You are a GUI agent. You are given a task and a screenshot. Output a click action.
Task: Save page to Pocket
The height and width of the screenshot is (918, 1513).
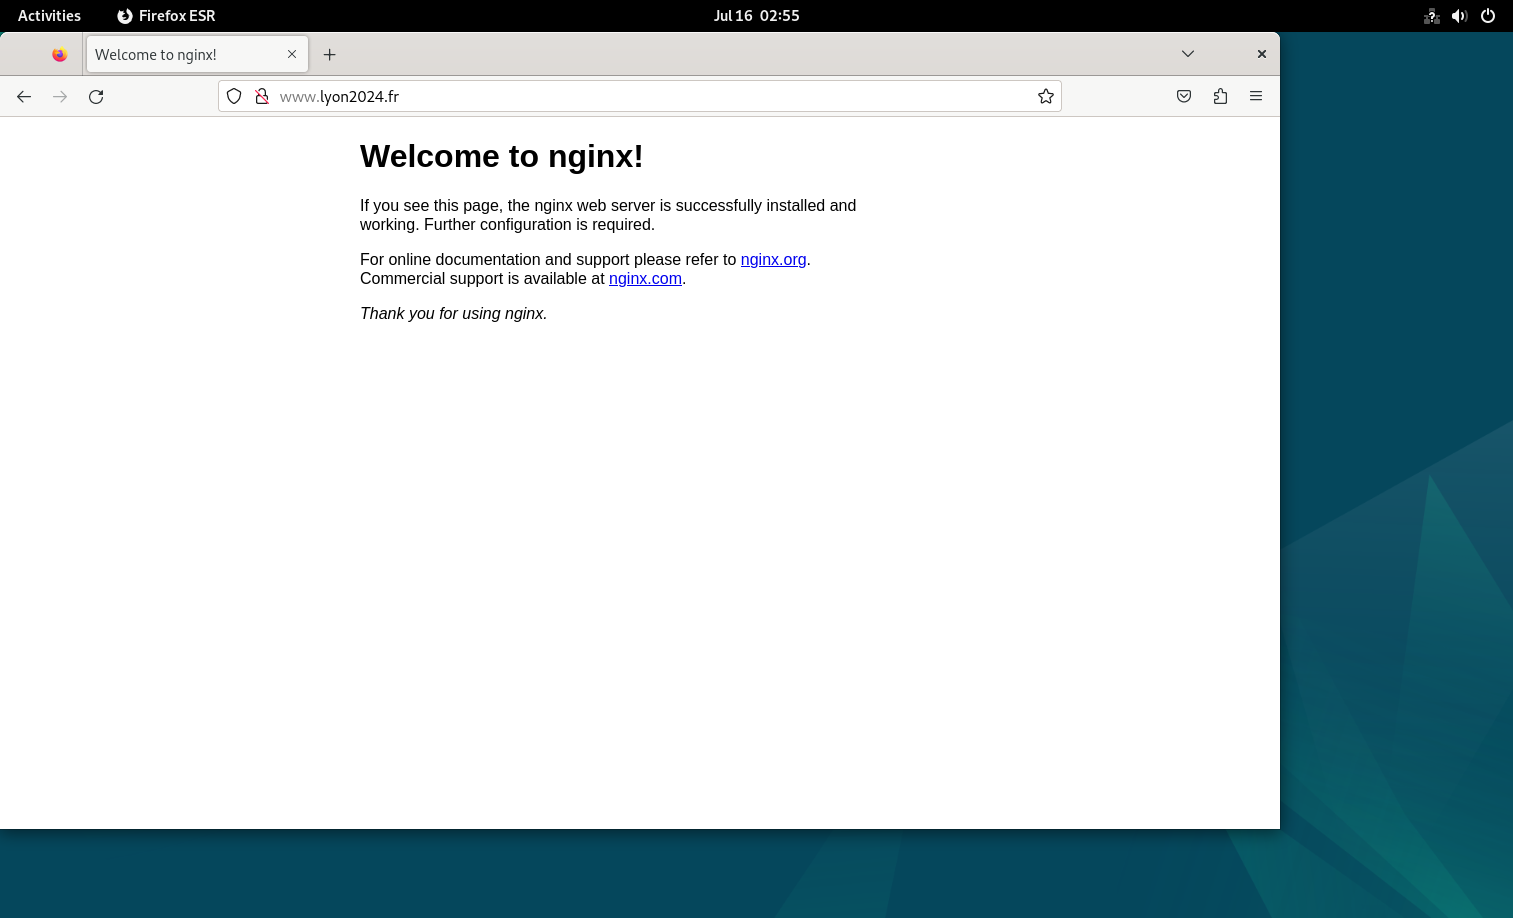1184,96
